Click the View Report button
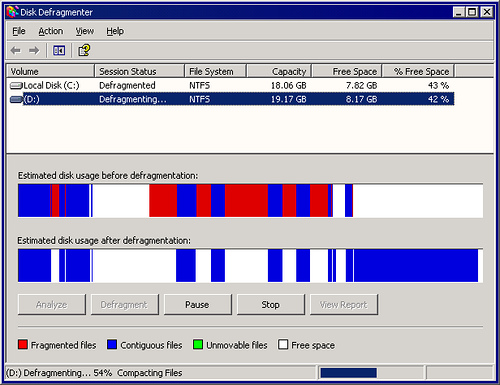Viewport: 500px width, 385px height. pyautogui.click(x=344, y=304)
